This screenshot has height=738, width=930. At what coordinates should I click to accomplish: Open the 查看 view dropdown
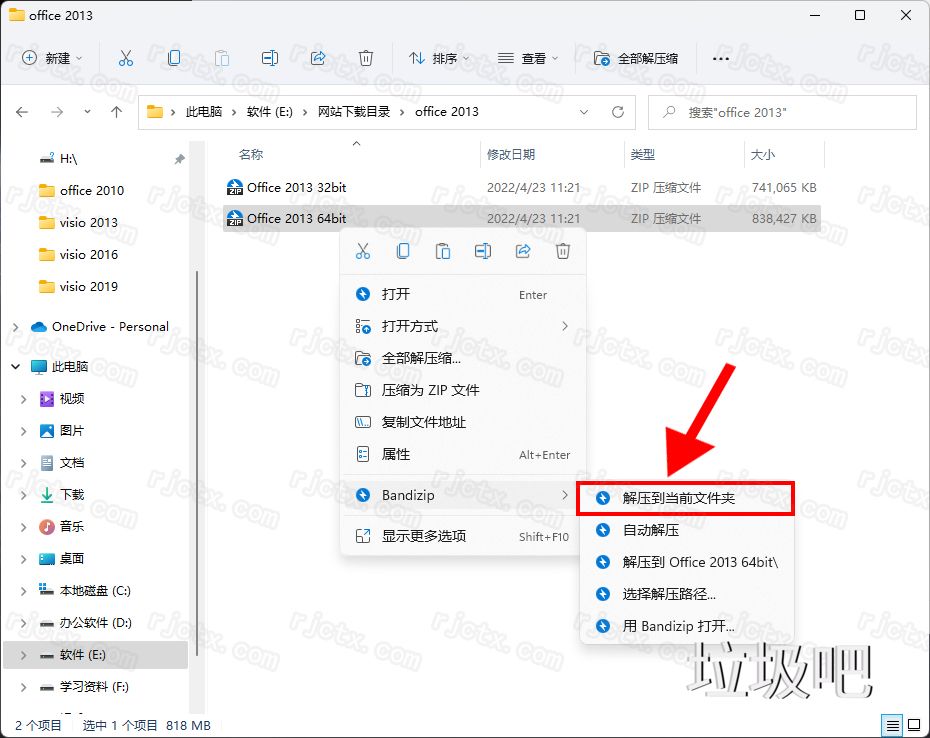[526, 58]
